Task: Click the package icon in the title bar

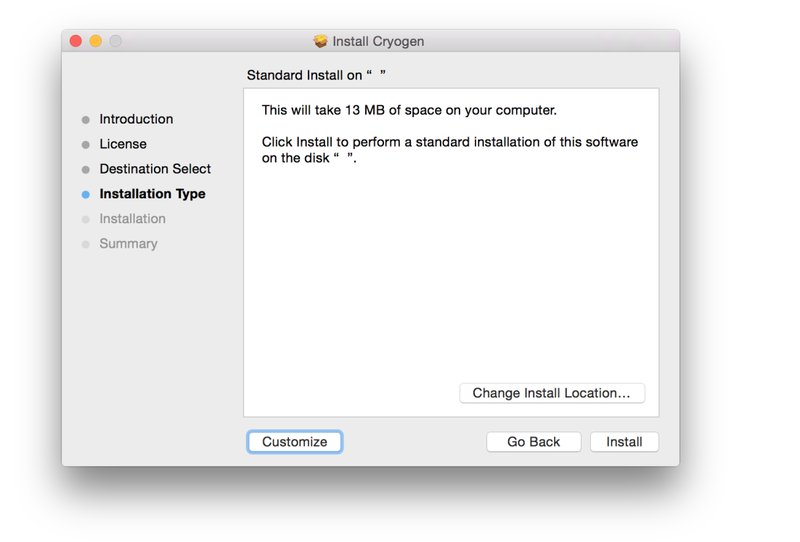Action: pos(320,41)
